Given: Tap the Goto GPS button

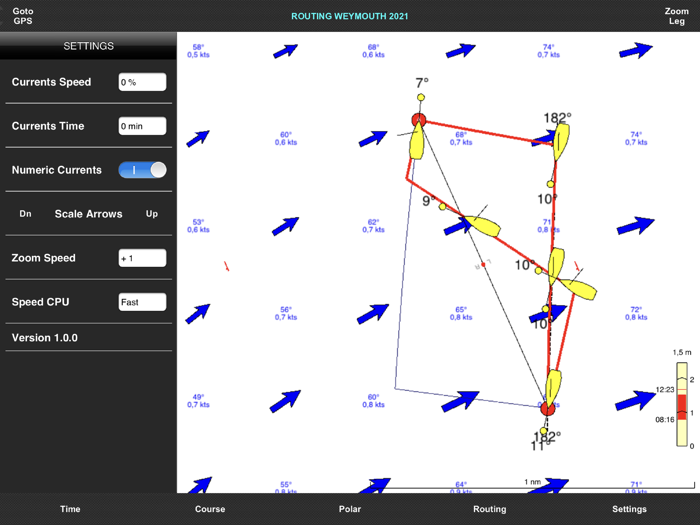Looking at the screenshot, I should point(22,16).
